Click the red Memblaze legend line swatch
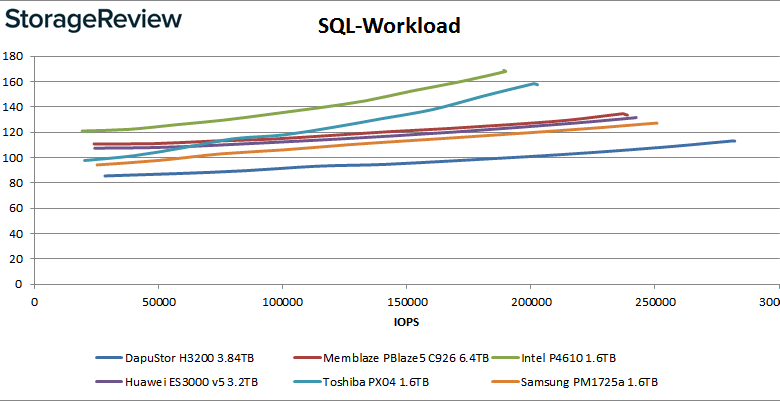 pos(307,358)
